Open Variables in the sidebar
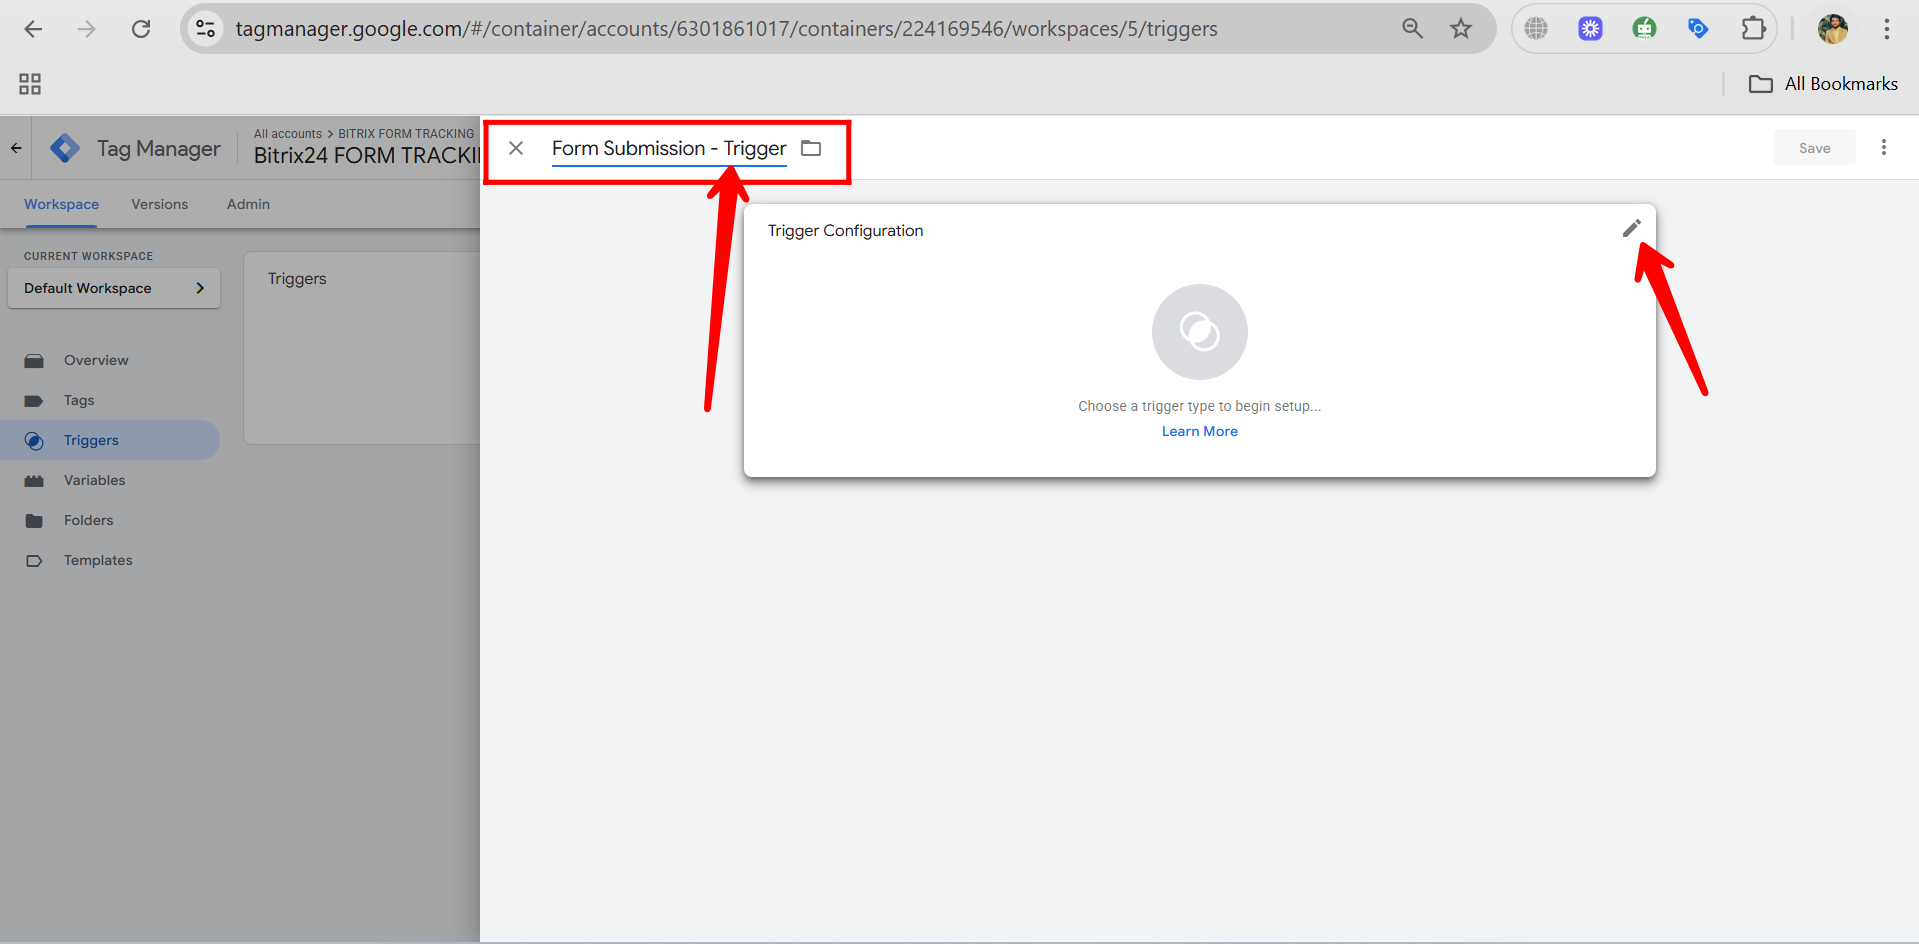The height and width of the screenshot is (944, 1919). coord(94,480)
